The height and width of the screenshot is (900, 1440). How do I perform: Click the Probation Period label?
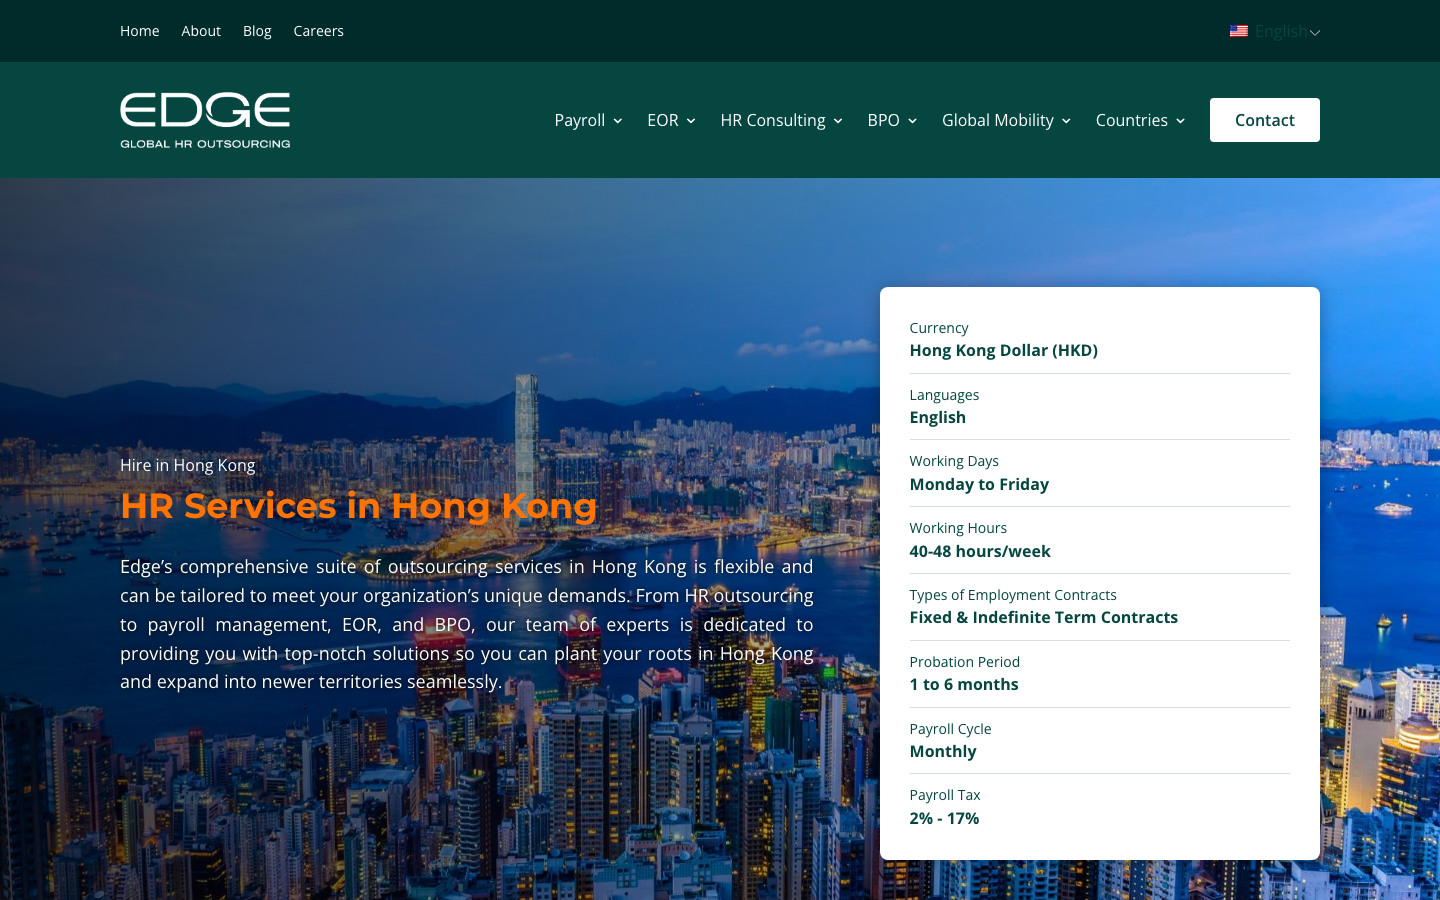pyautogui.click(x=964, y=662)
